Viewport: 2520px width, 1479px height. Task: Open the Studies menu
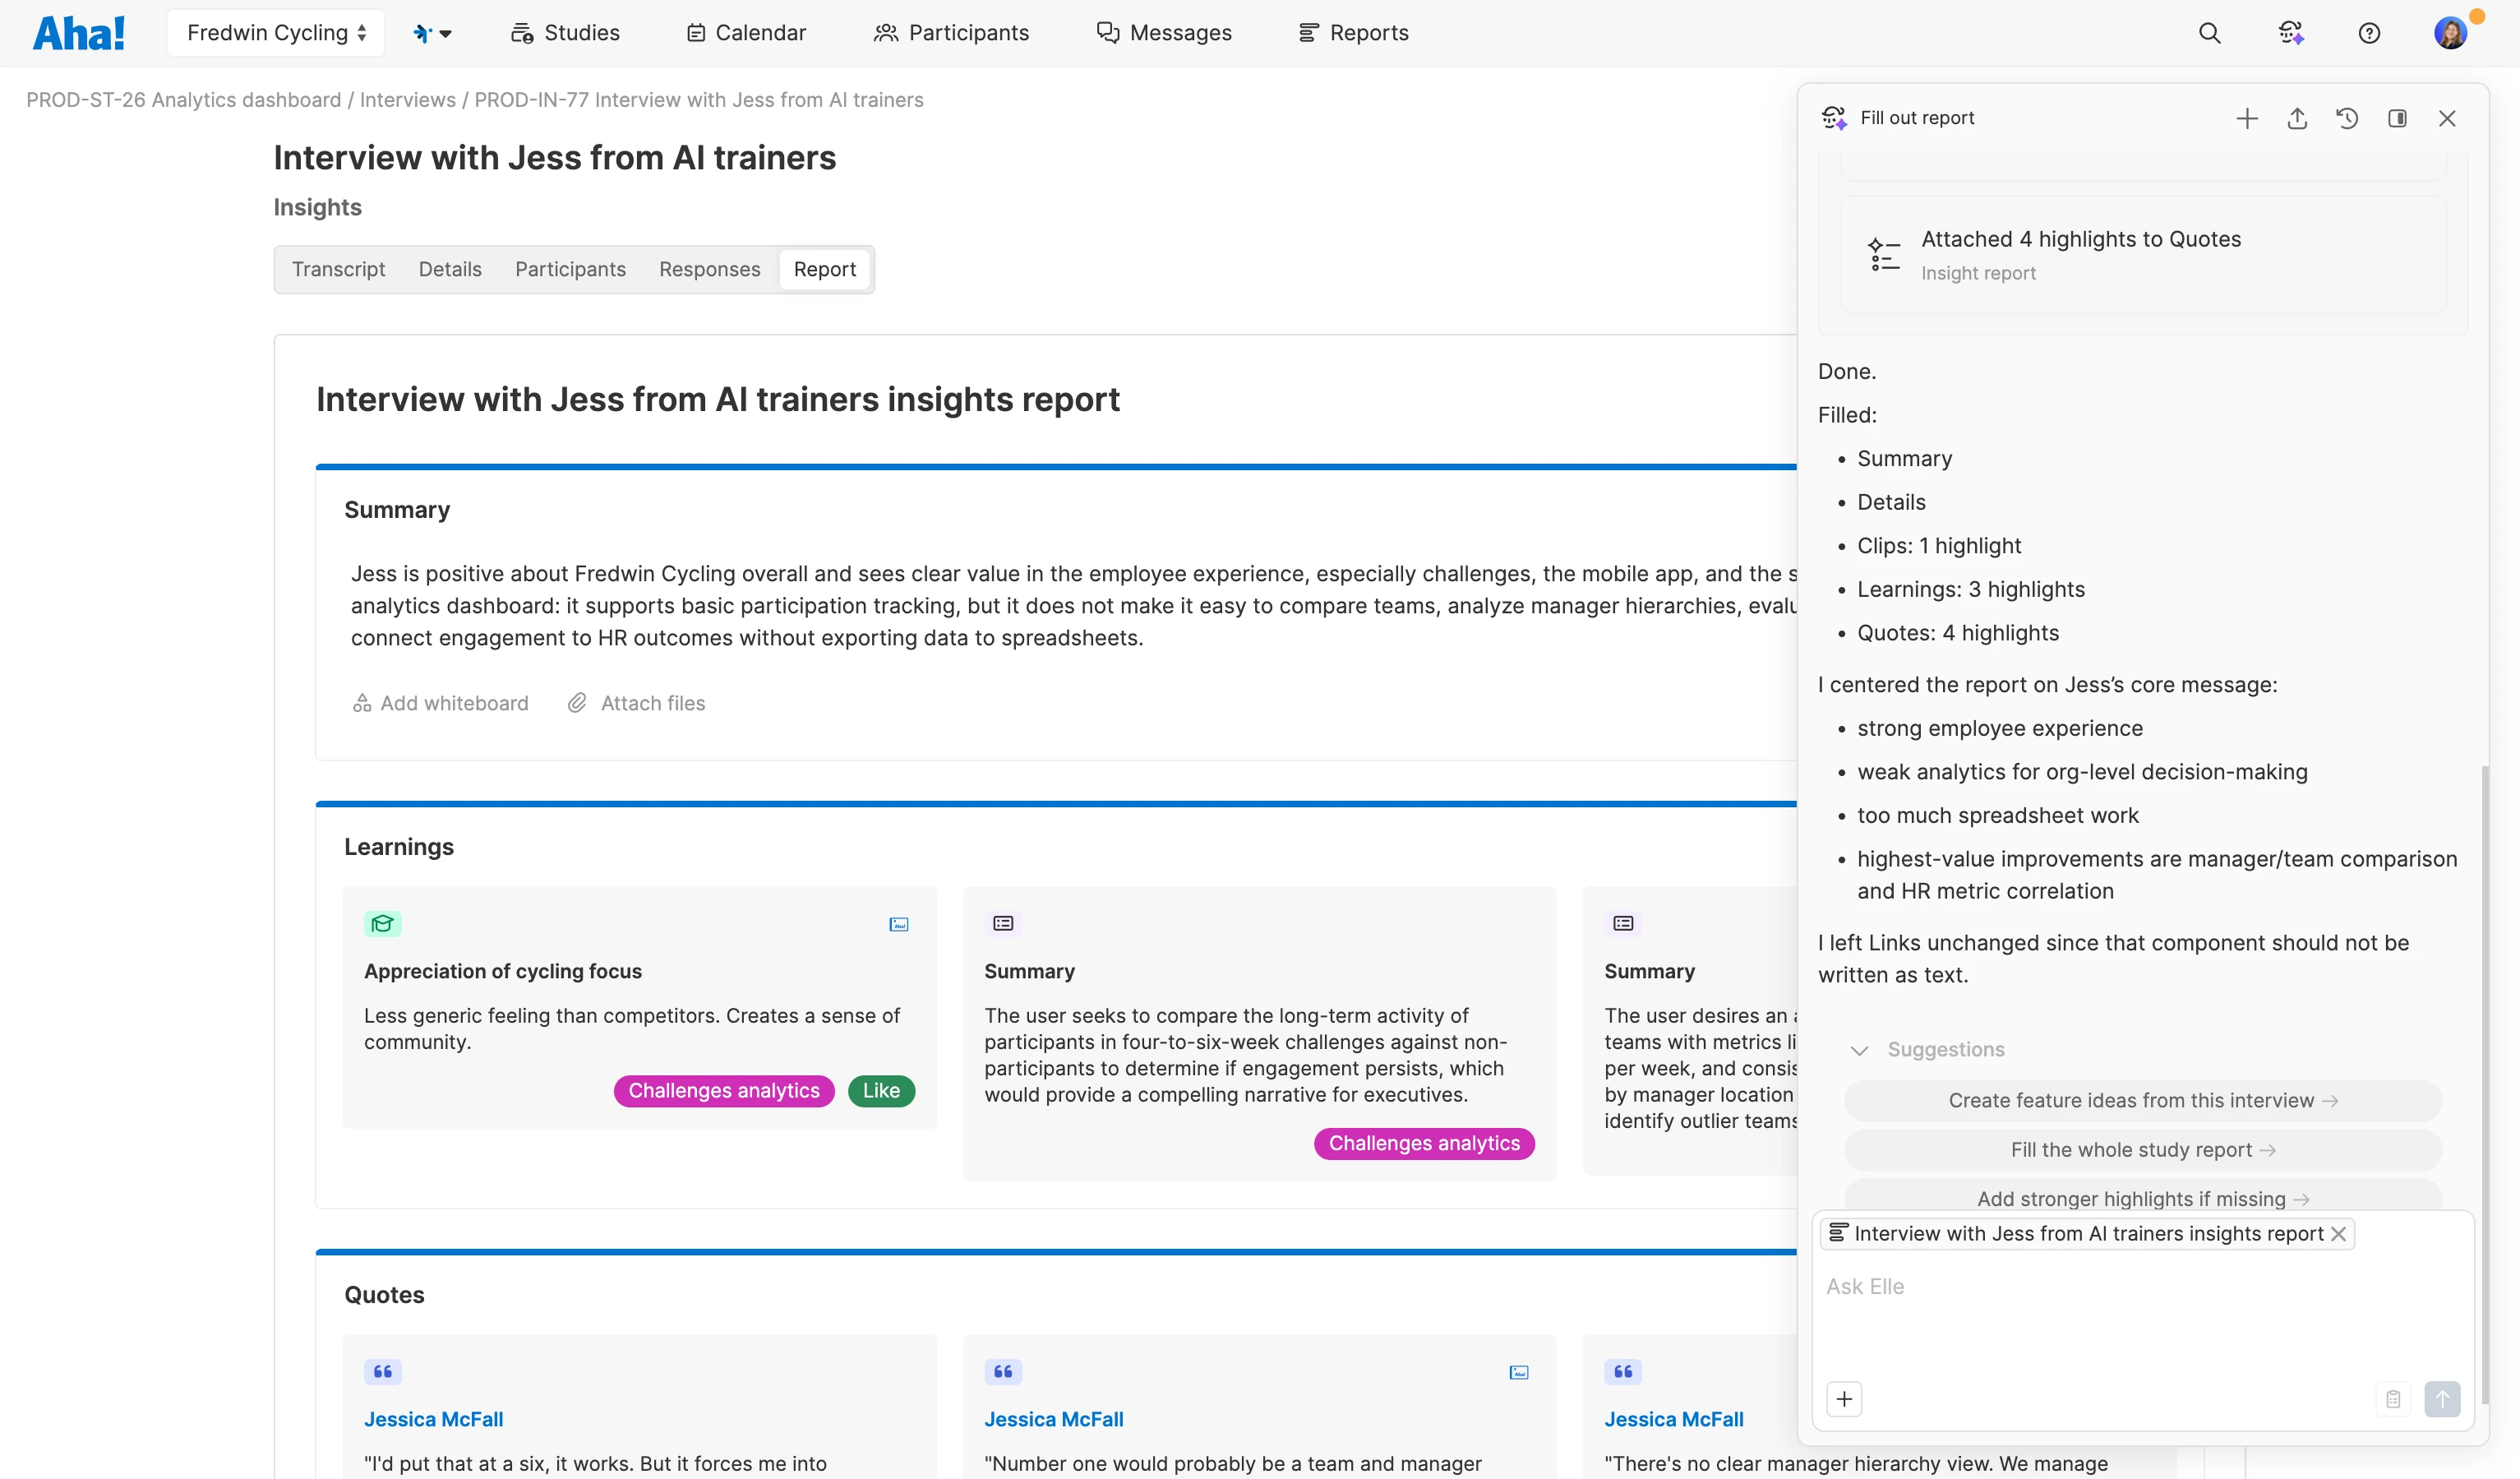[x=565, y=33]
